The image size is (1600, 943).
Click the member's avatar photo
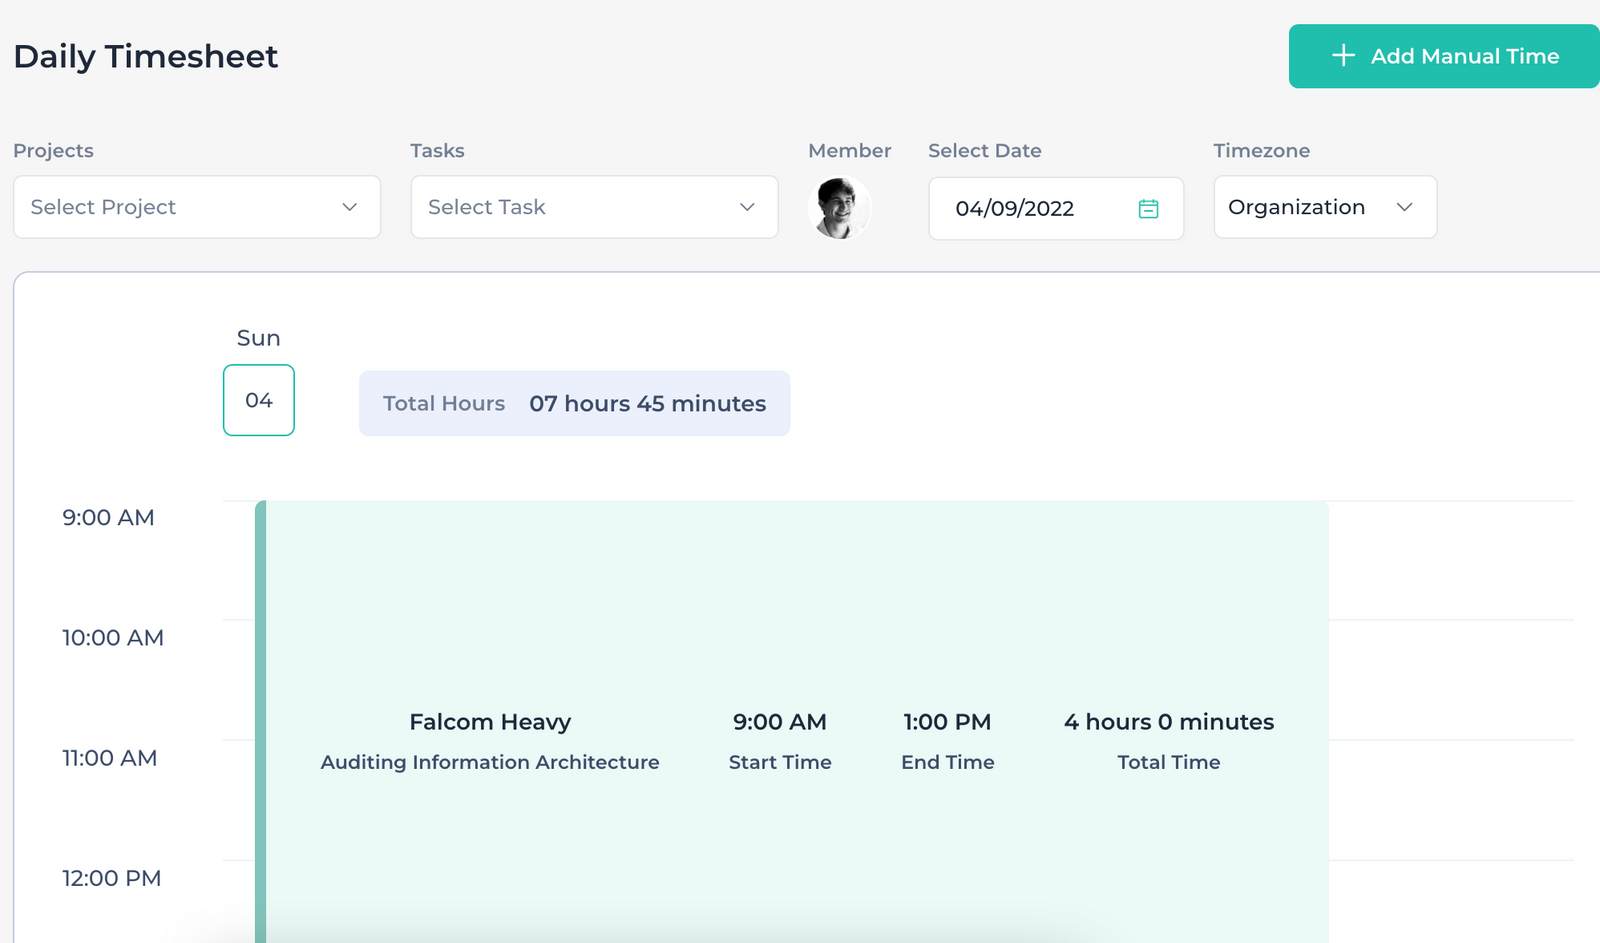[x=840, y=208]
